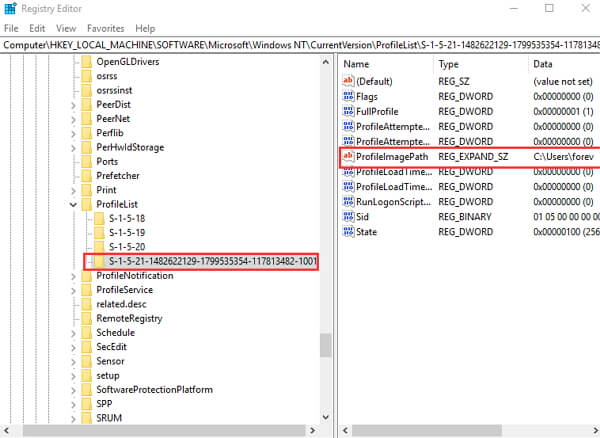The image size is (600, 438).
Task: Click the ProfileImagePath string value icon
Action: [349, 157]
